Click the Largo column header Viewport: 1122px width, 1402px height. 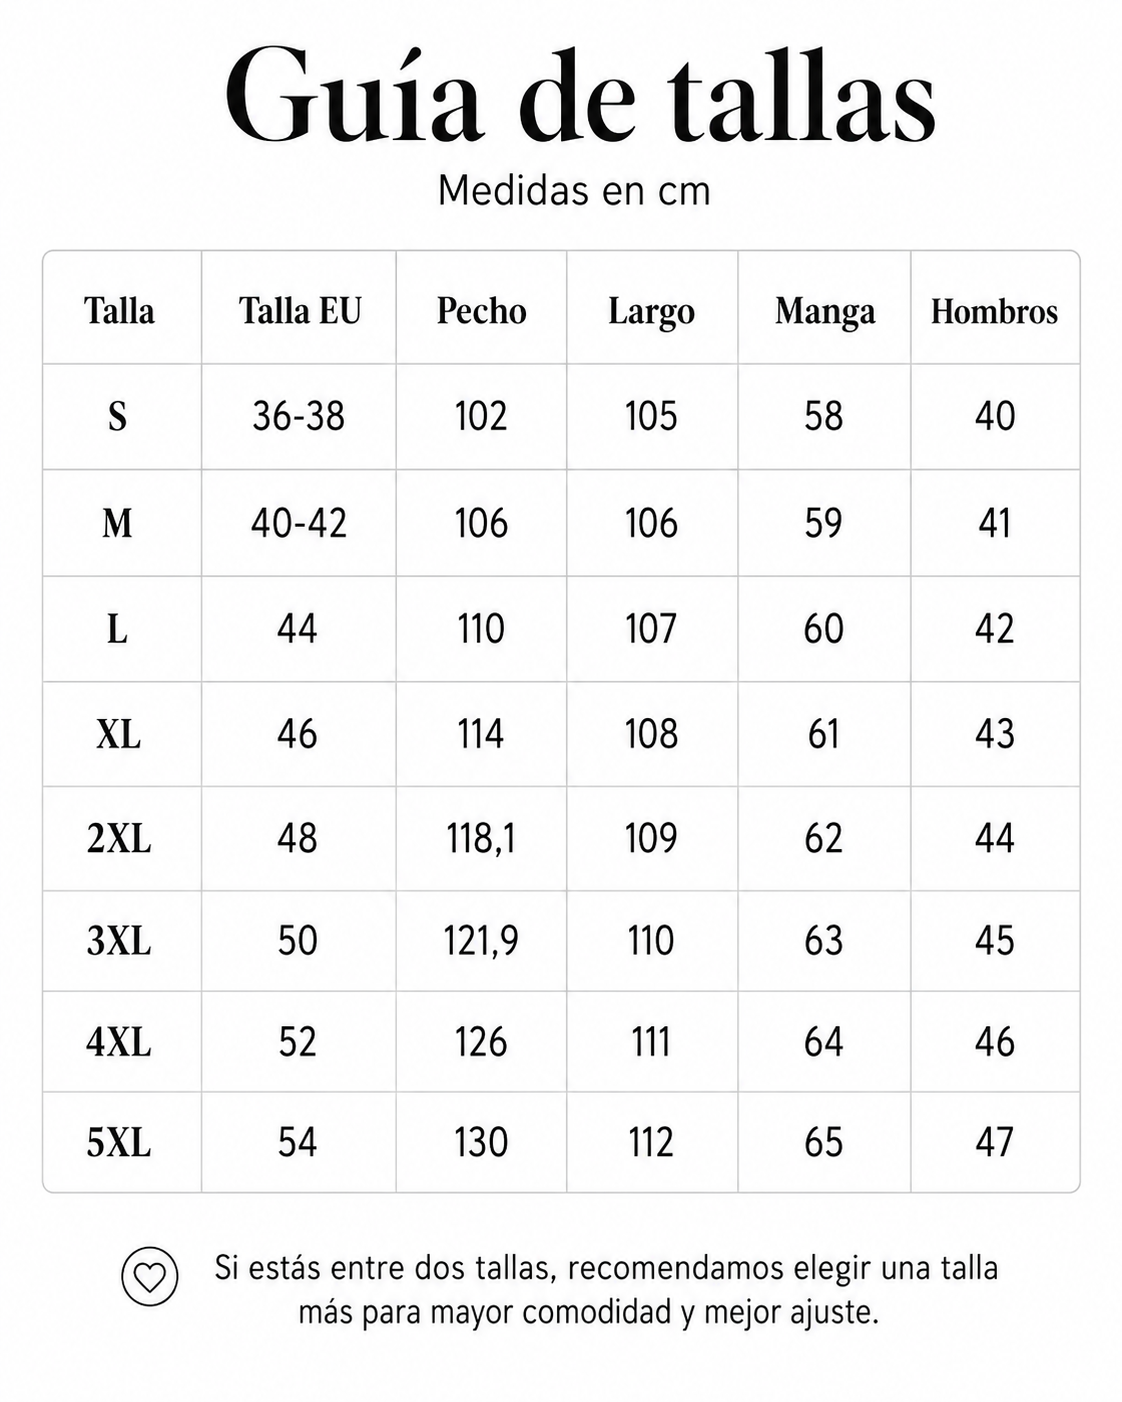pos(651,312)
